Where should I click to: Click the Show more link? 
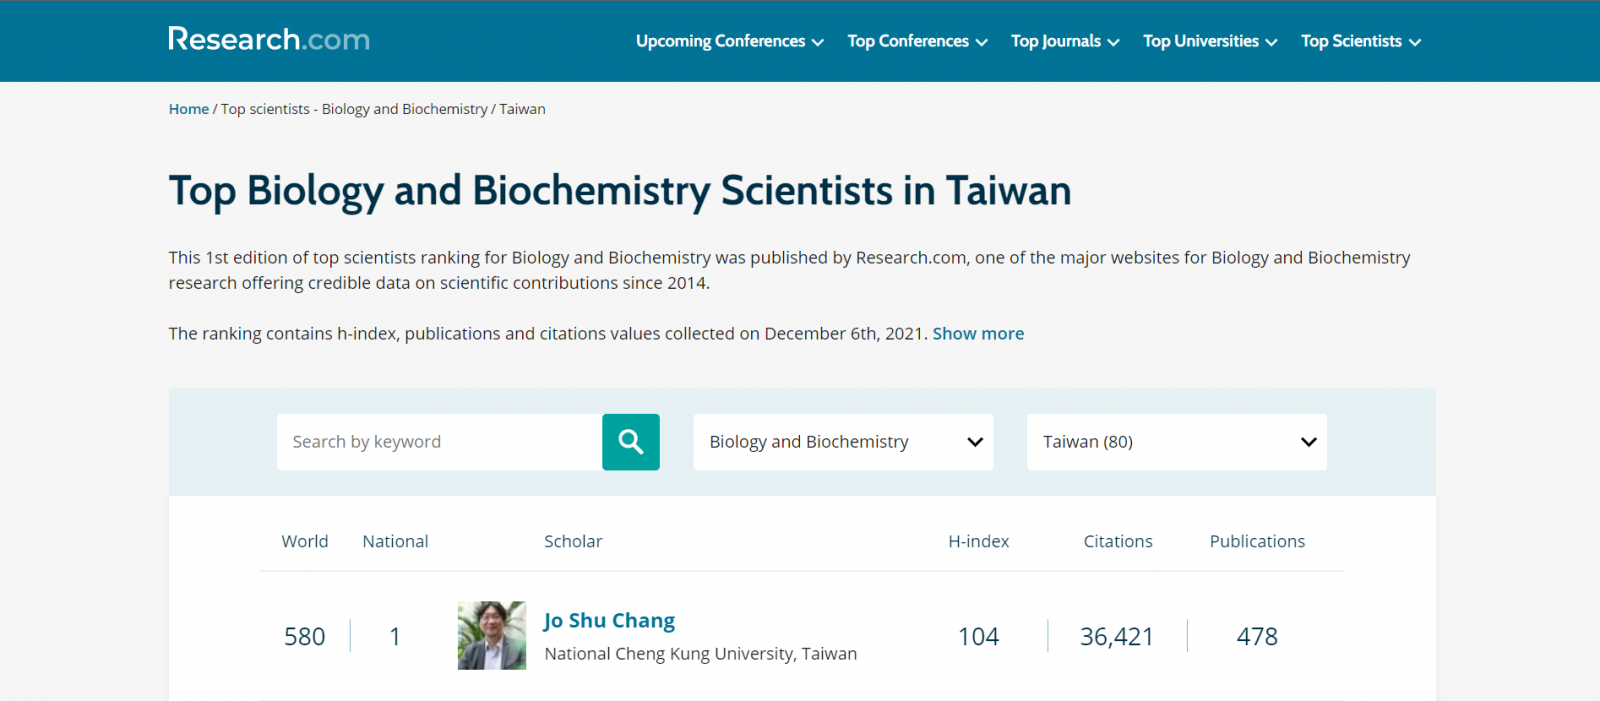pos(978,334)
